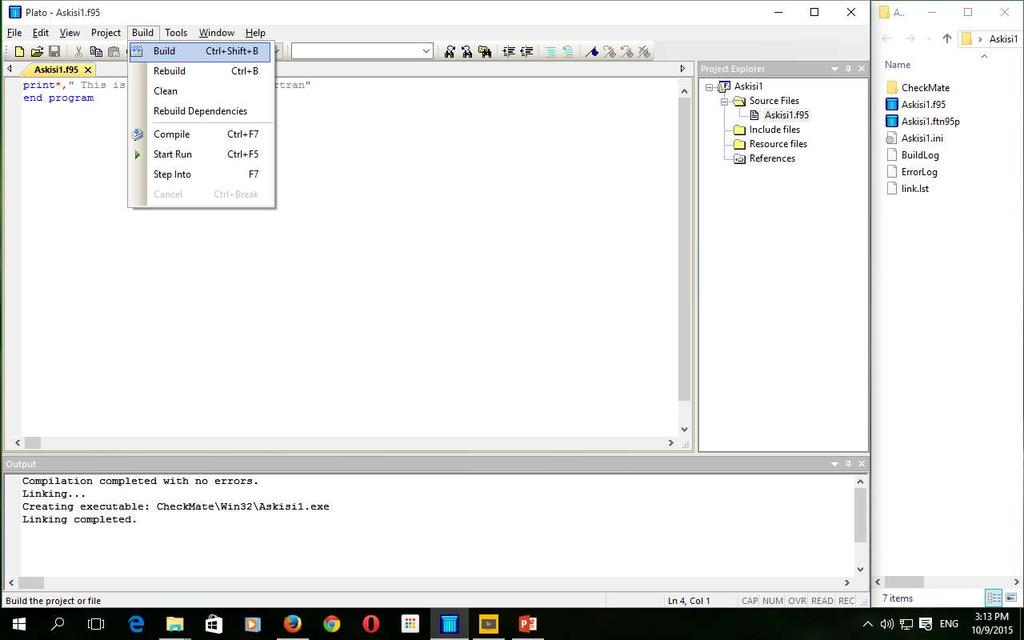Open the toolbar combo box dropdown
1024x640 pixels.
pos(426,51)
